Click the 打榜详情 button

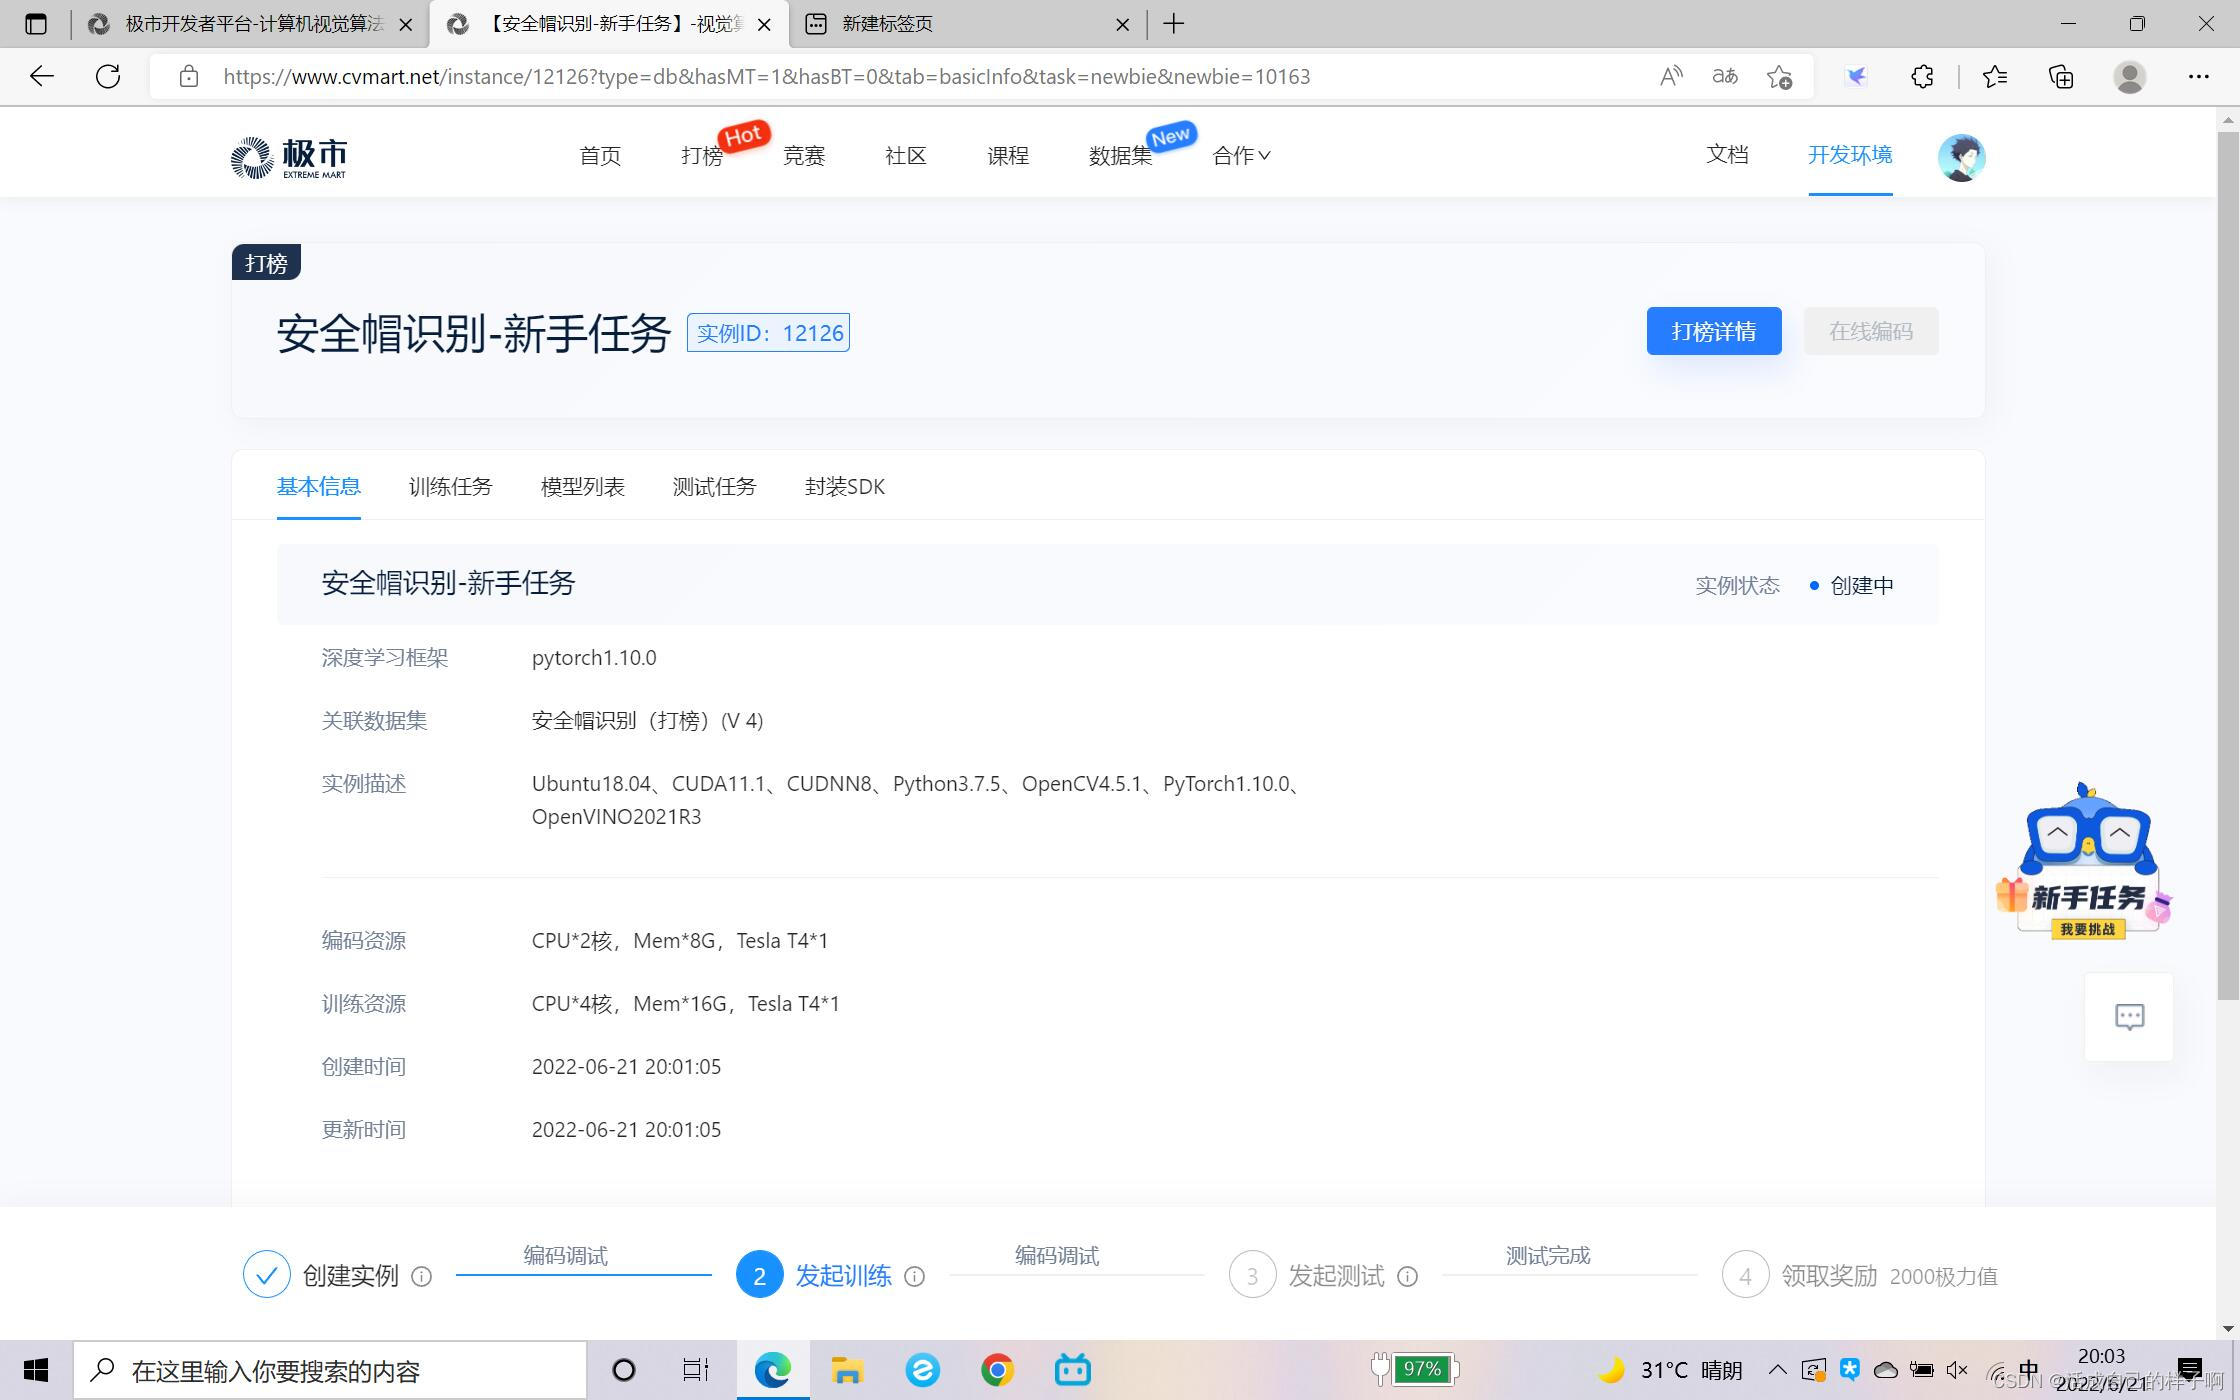[x=1713, y=331]
